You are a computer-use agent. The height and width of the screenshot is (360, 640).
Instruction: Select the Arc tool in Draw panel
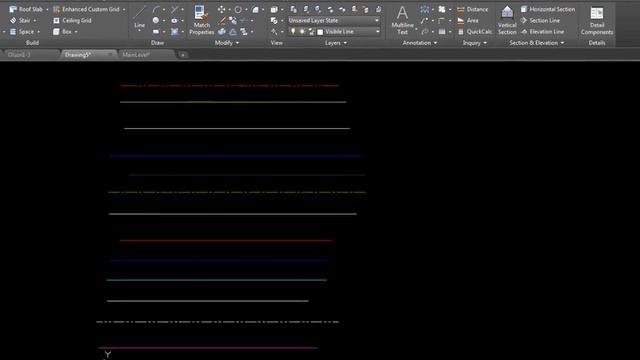click(x=156, y=9)
